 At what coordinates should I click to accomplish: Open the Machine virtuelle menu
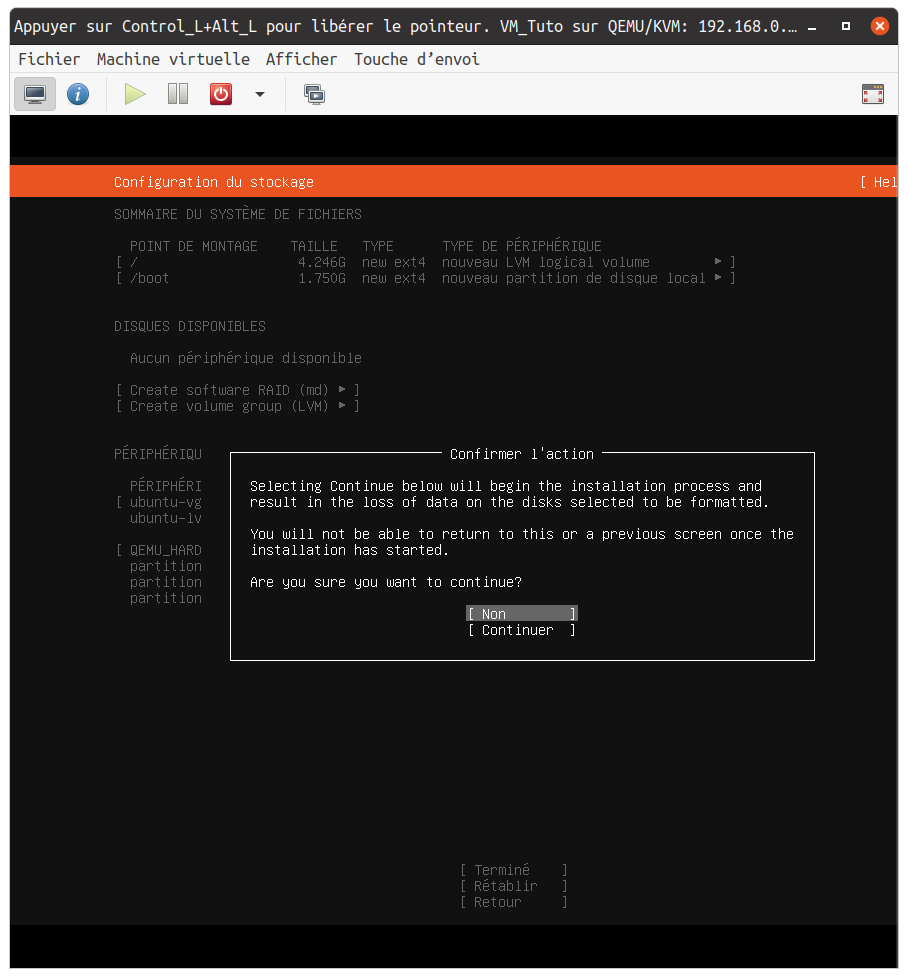pyautogui.click(x=173, y=59)
